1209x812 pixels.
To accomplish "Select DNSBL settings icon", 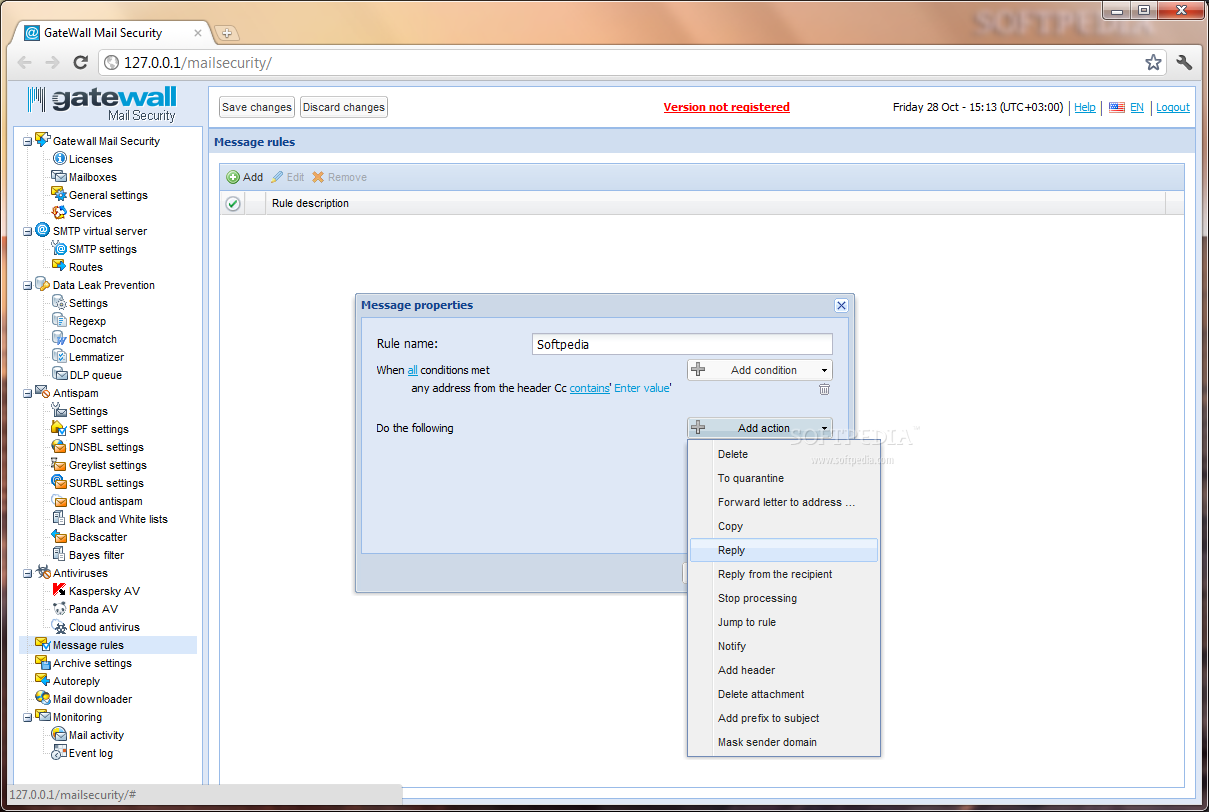I will 59,447.
